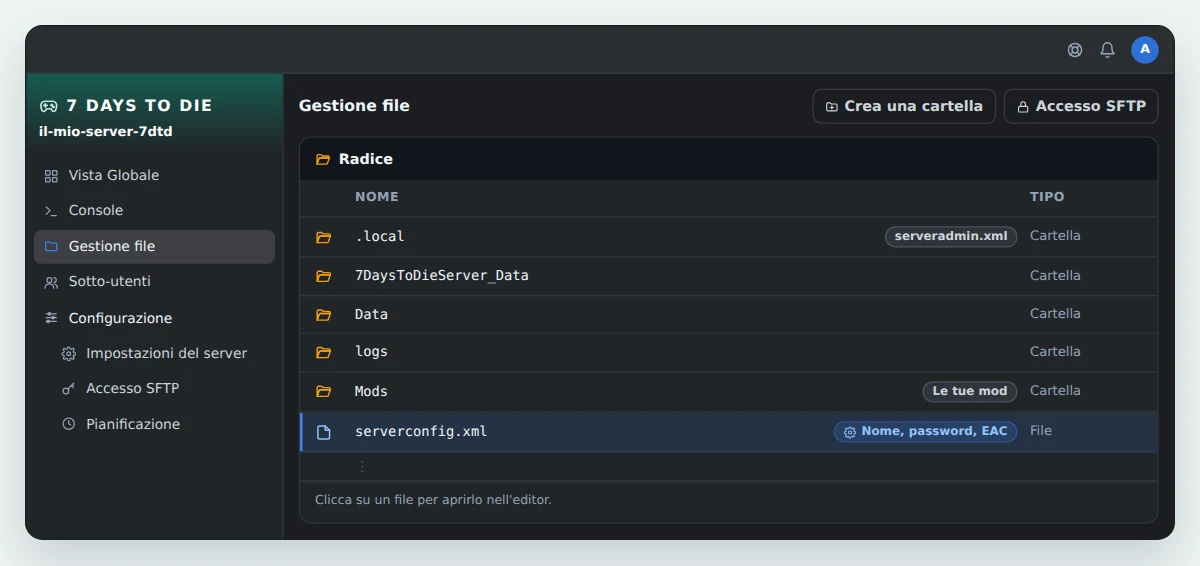Click the folder icon in the .local row
Viewport: 1200px width, 566px height.
[323, 237]
